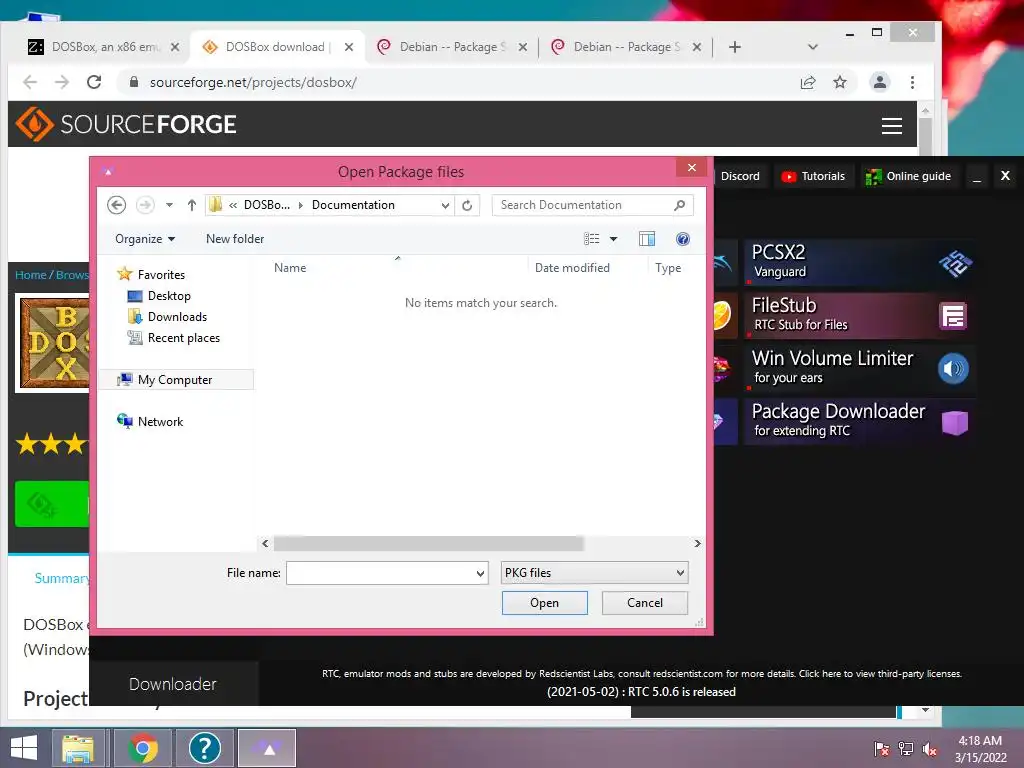Click the Chrome share page icon
This screenshot has width=1024, height=768.
tap(808, 82)
